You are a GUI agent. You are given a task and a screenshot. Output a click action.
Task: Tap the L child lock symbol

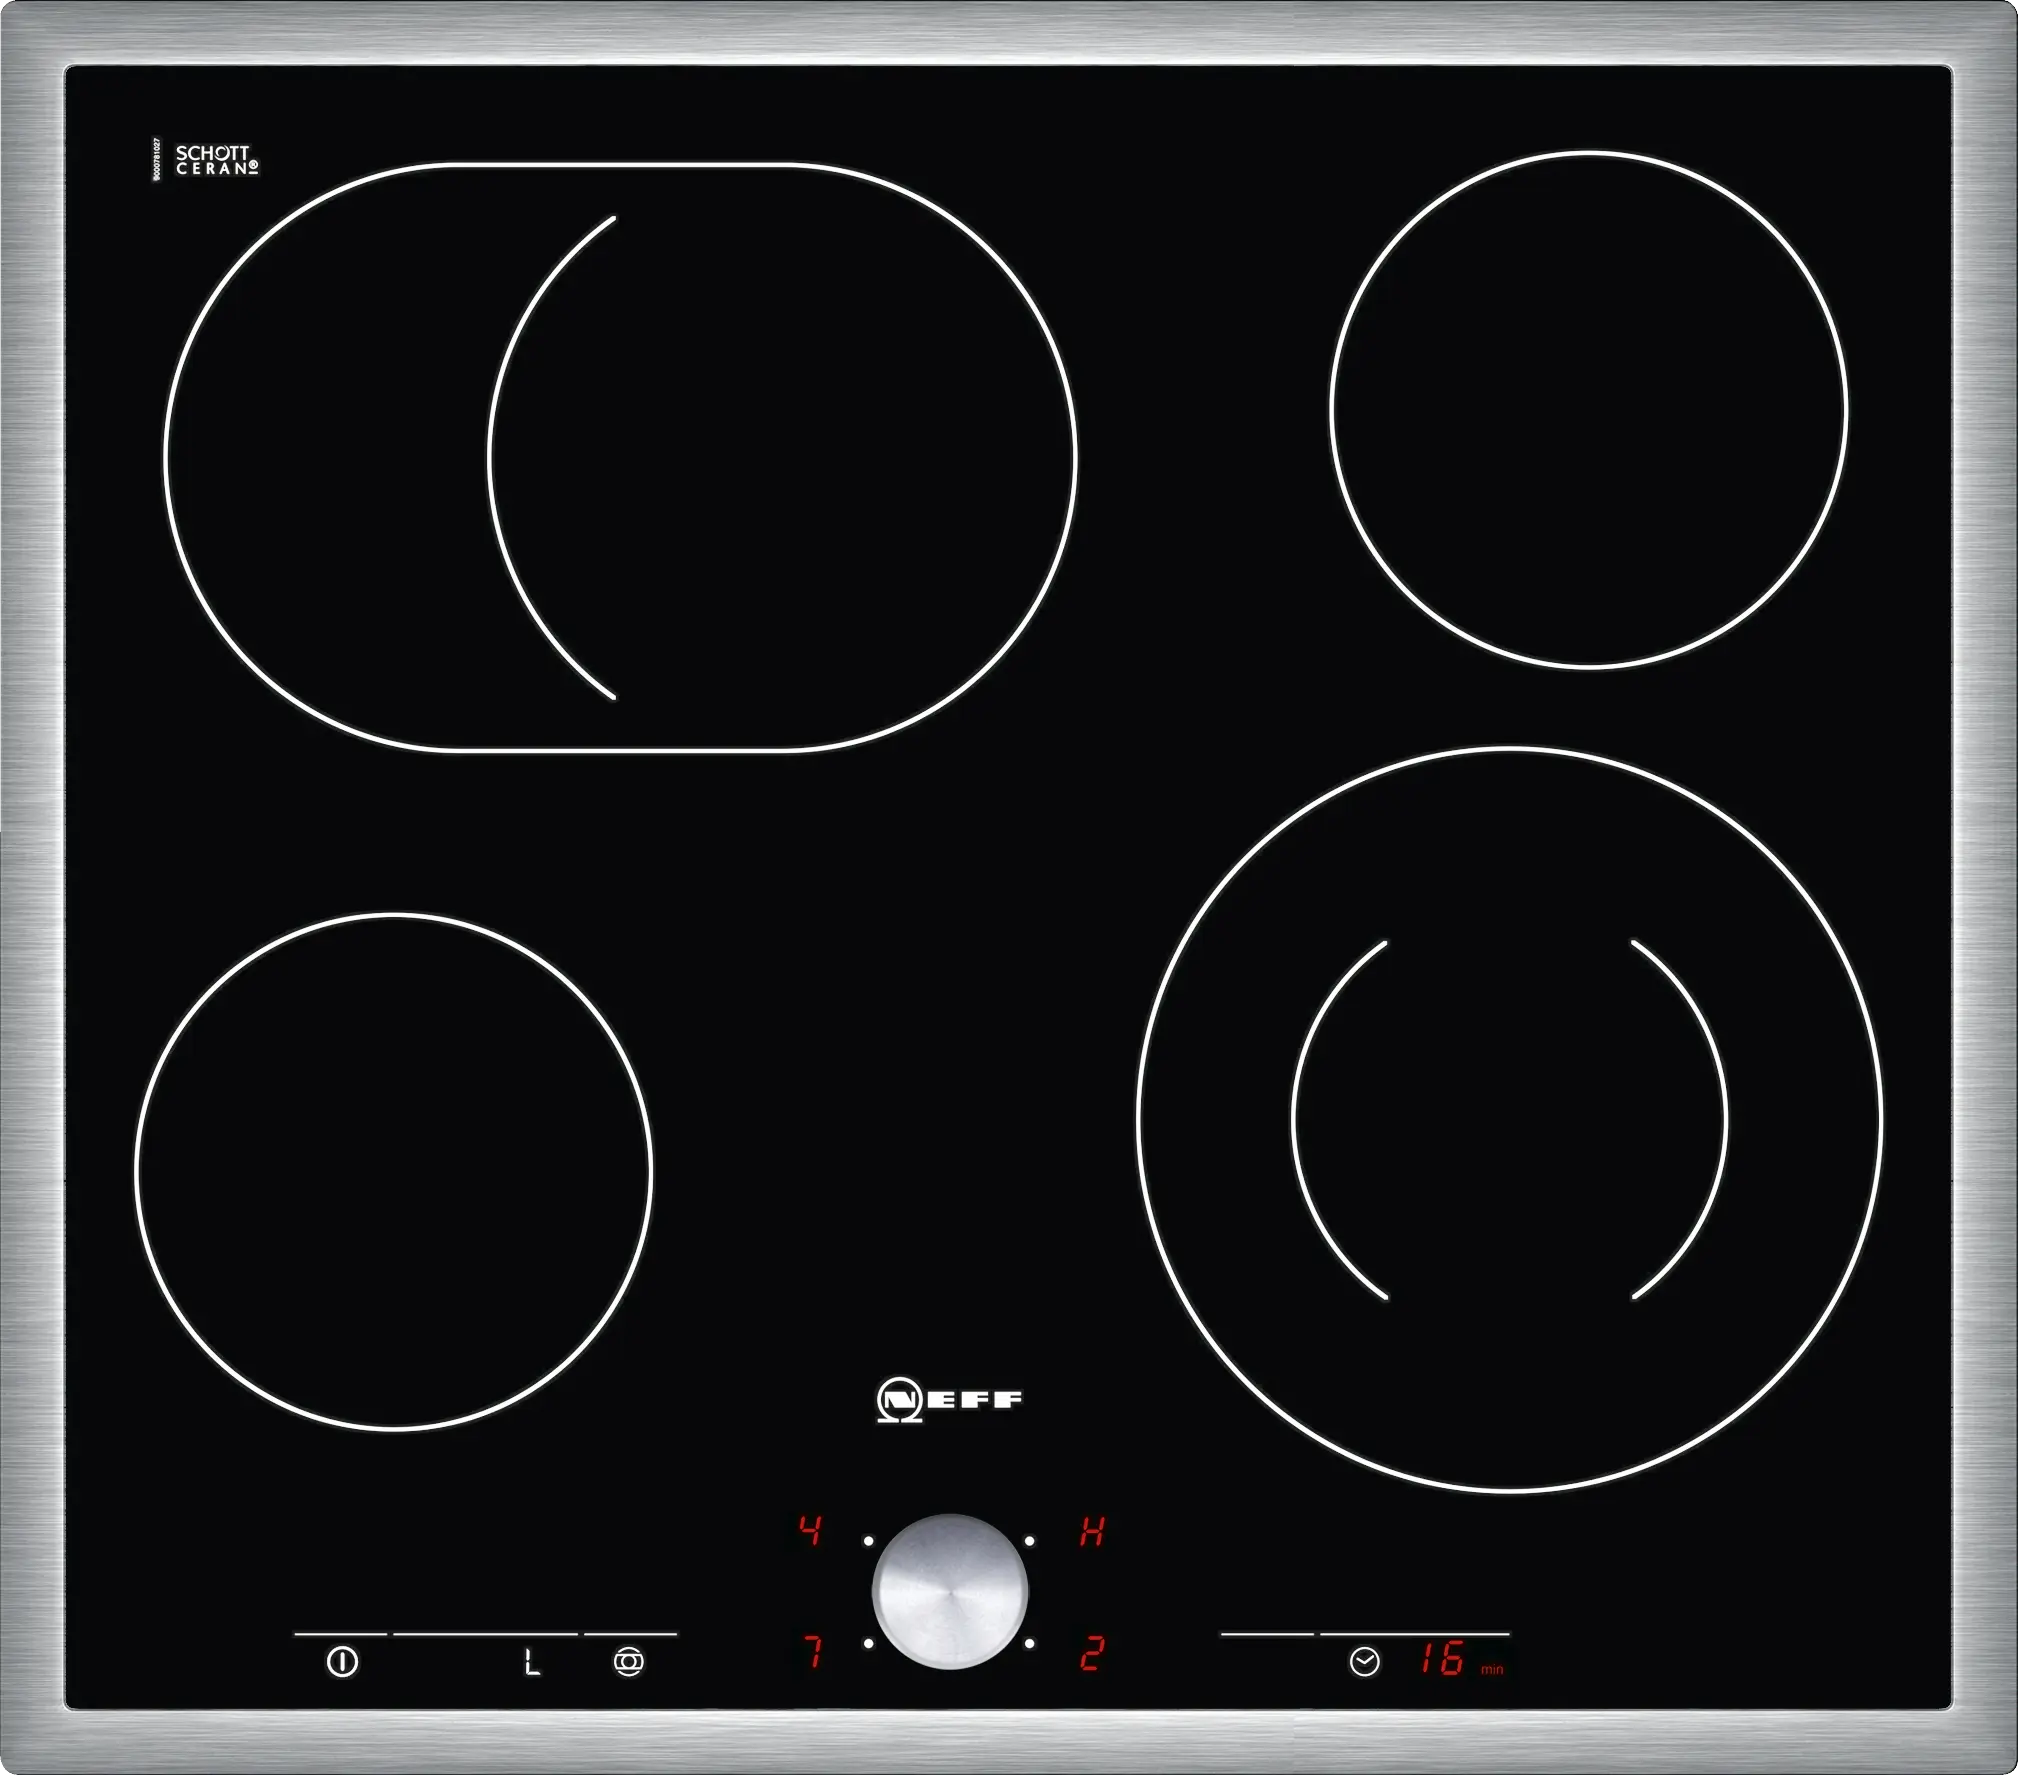532,1662
